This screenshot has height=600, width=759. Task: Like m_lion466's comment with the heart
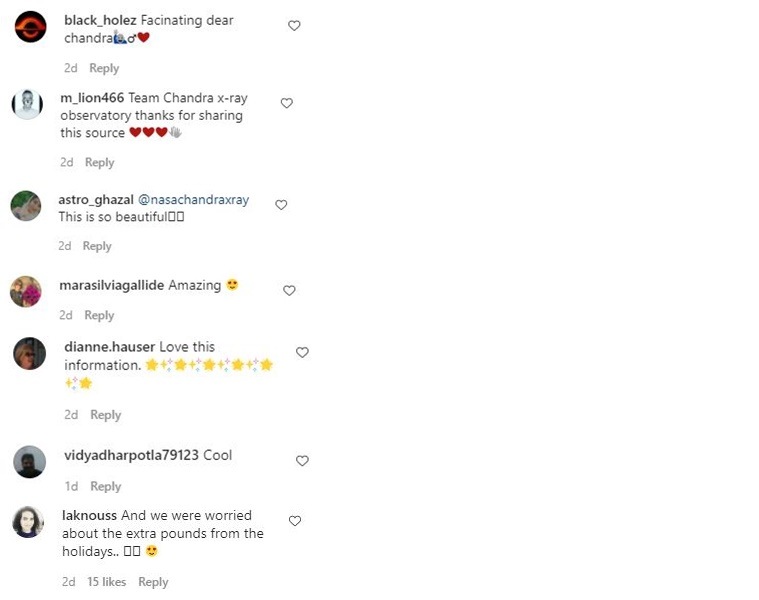point(287,103)
